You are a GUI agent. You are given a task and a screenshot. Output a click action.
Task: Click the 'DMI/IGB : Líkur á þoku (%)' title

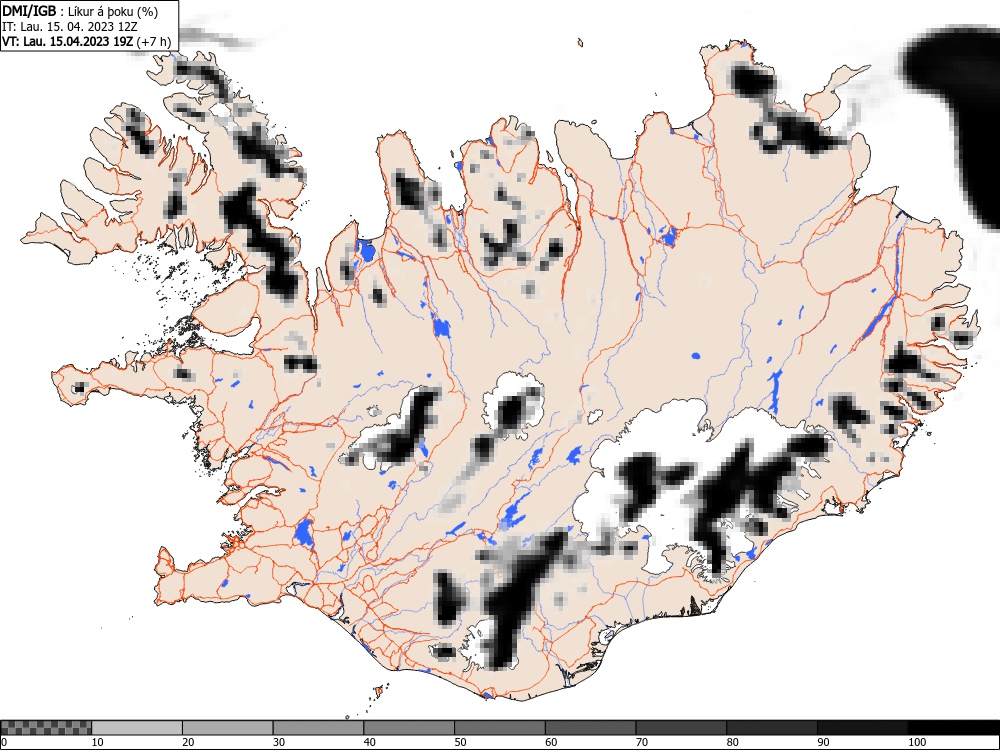pos(80,11)
